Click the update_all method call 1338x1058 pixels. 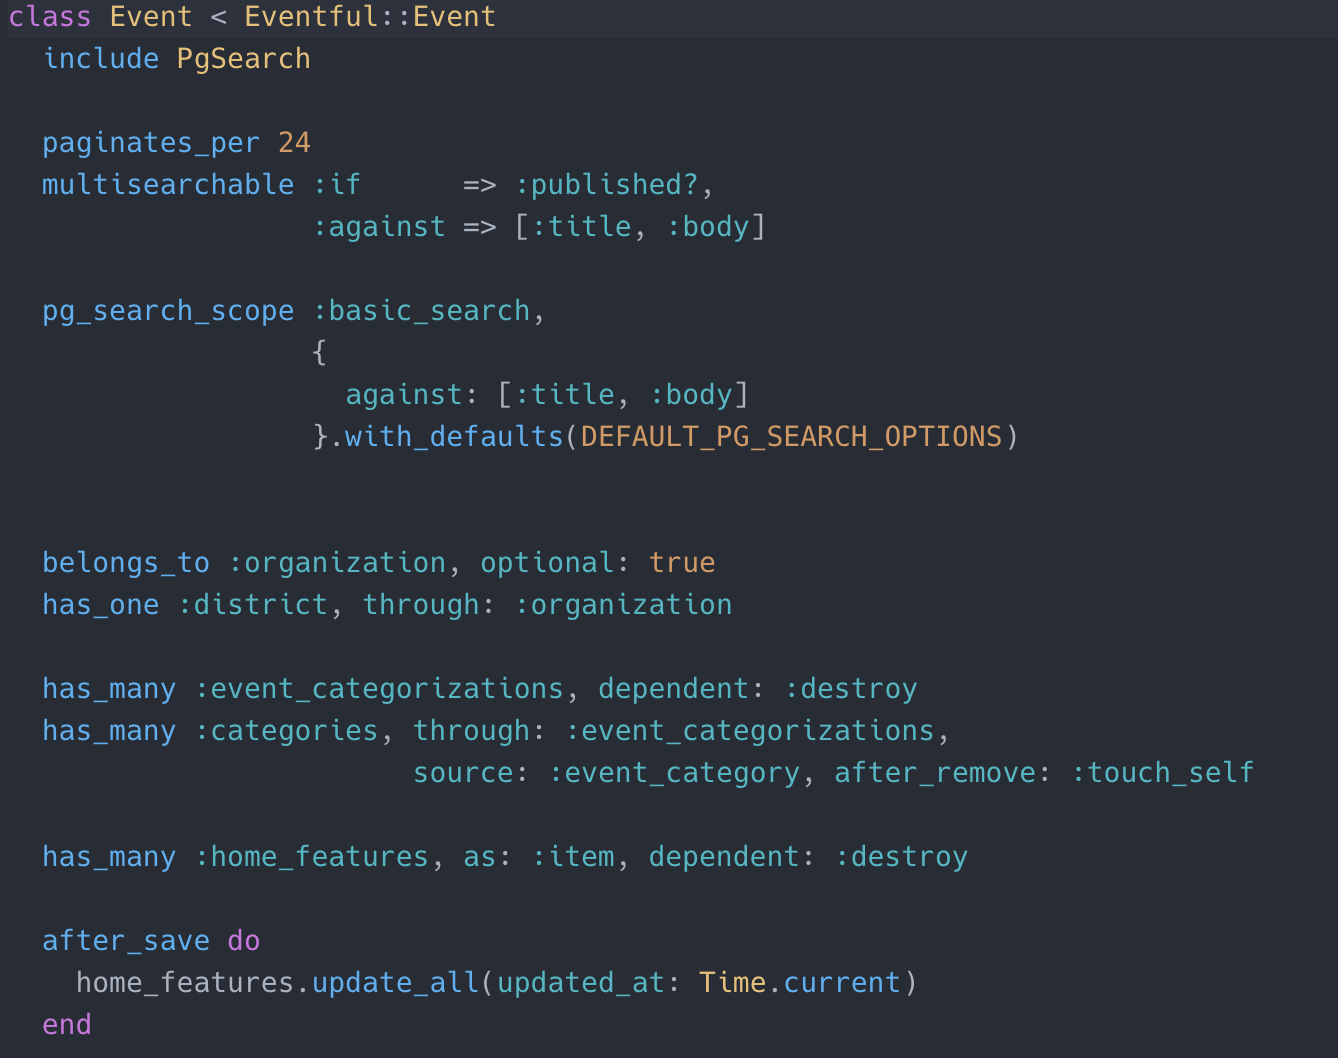click(394, 982)
